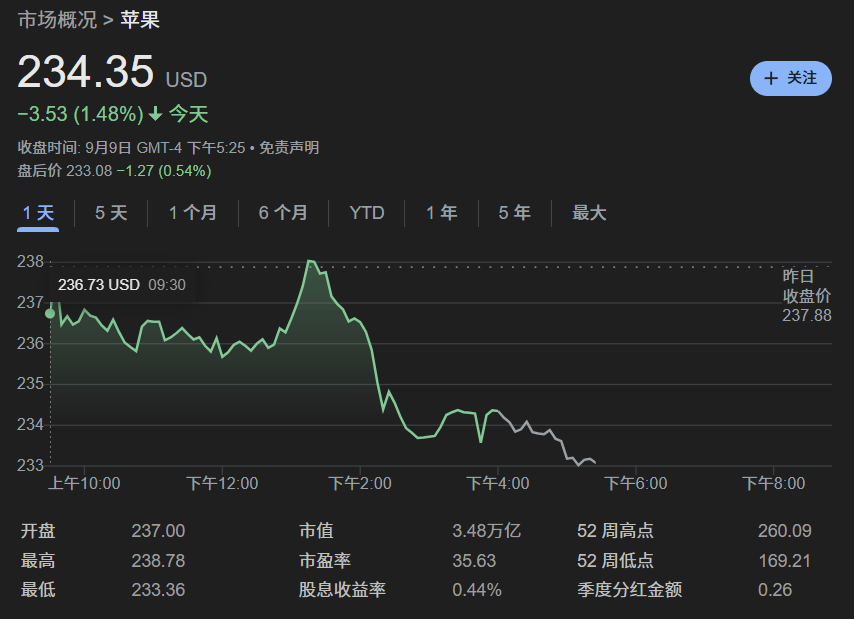Click the 股息收益率 value 0.44%
Screen dimensions: 854x619
(x=476, y=590)
